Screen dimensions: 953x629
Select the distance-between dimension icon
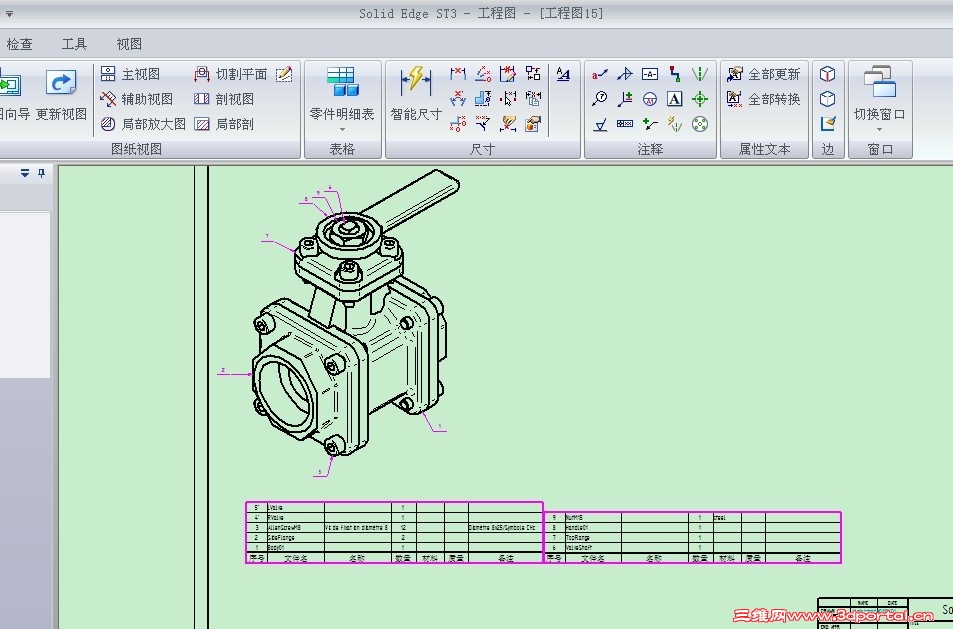coord(458,74)
